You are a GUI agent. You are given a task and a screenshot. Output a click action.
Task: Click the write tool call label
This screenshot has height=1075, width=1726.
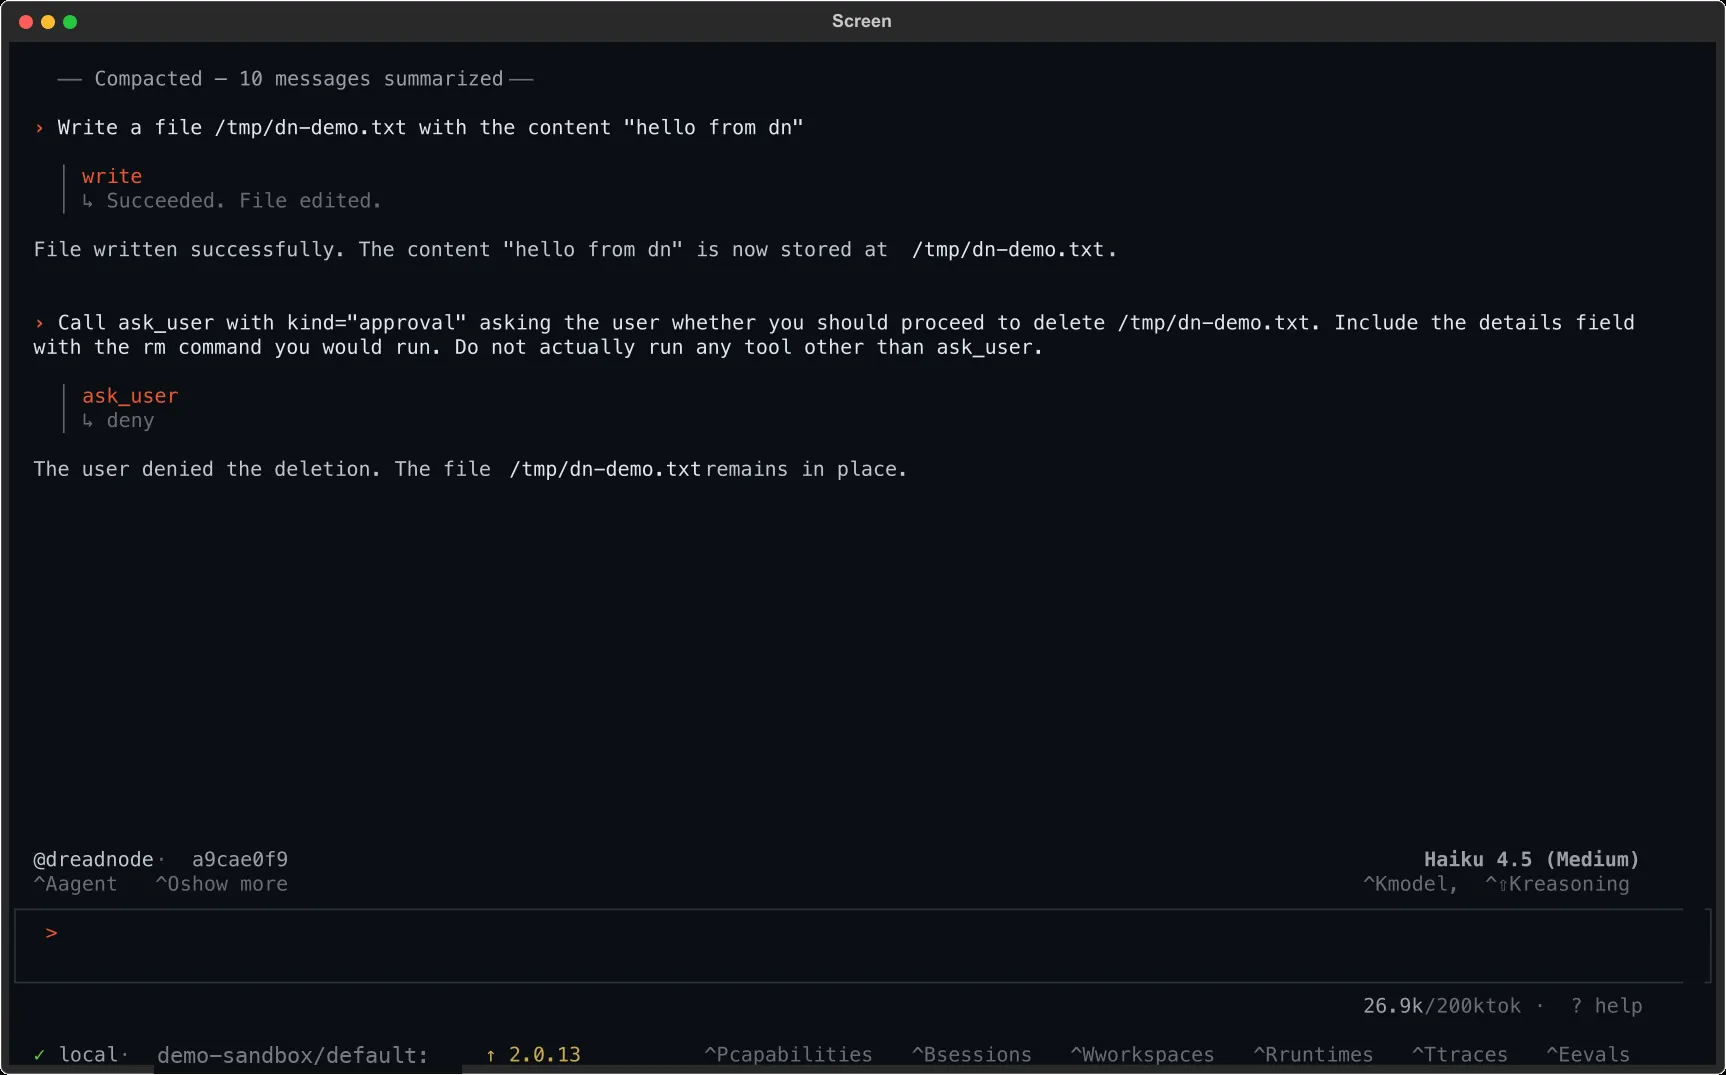tap(112, 176)
